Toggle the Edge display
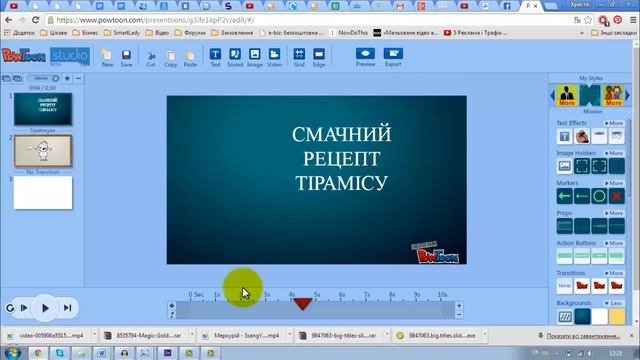640x360 pixels. pyautogui.click(x=319, y=58)
